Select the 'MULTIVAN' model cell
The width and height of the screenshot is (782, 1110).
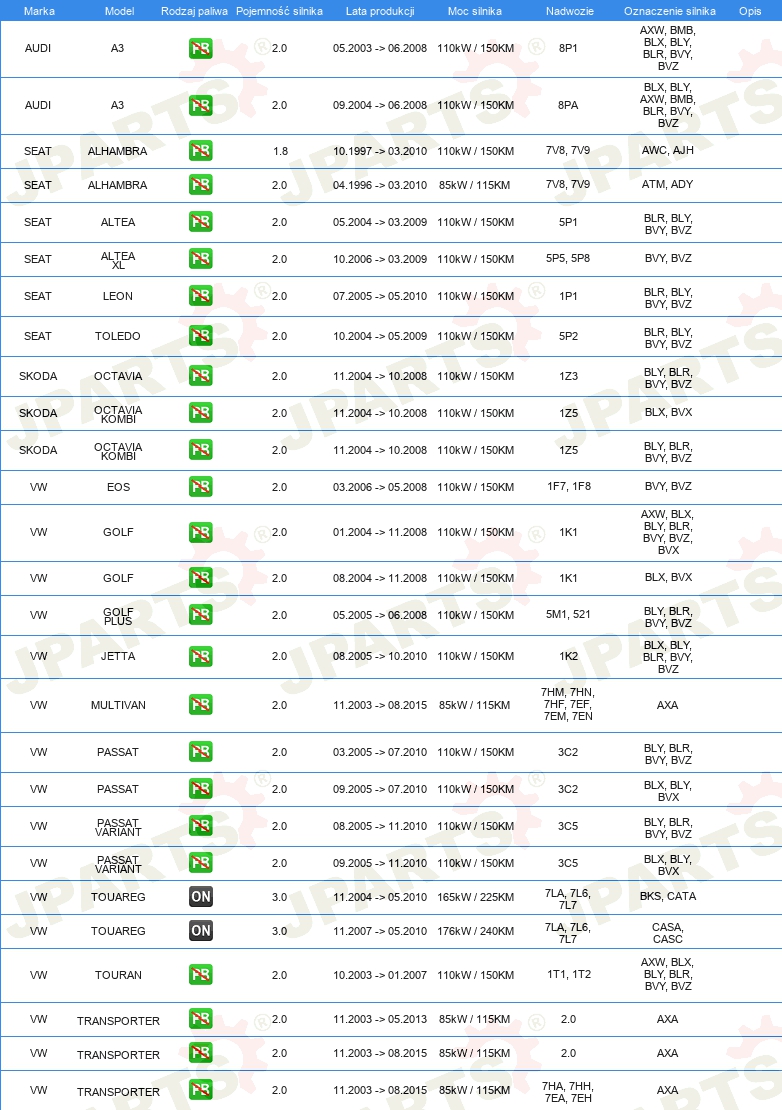[x=118, y=705]
